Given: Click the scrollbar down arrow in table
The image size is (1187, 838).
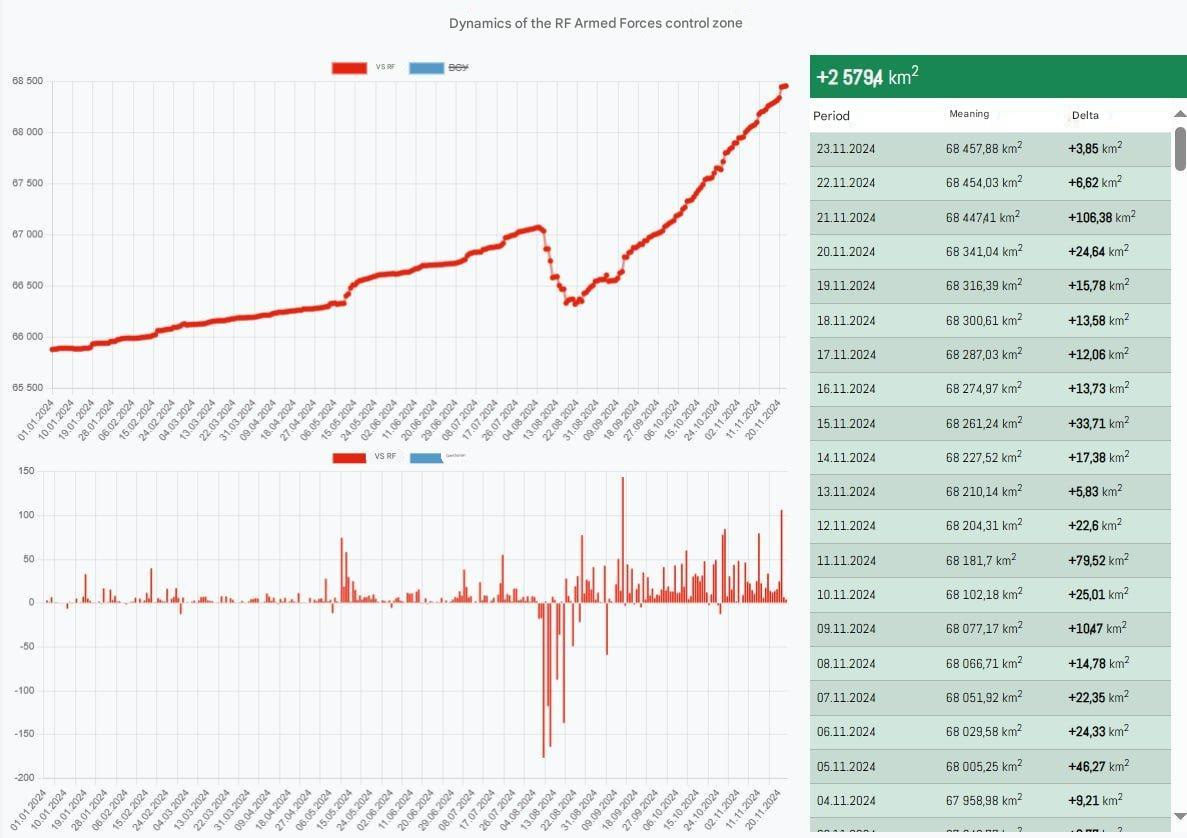Looking at the screenshot, I should point(1179,815).
